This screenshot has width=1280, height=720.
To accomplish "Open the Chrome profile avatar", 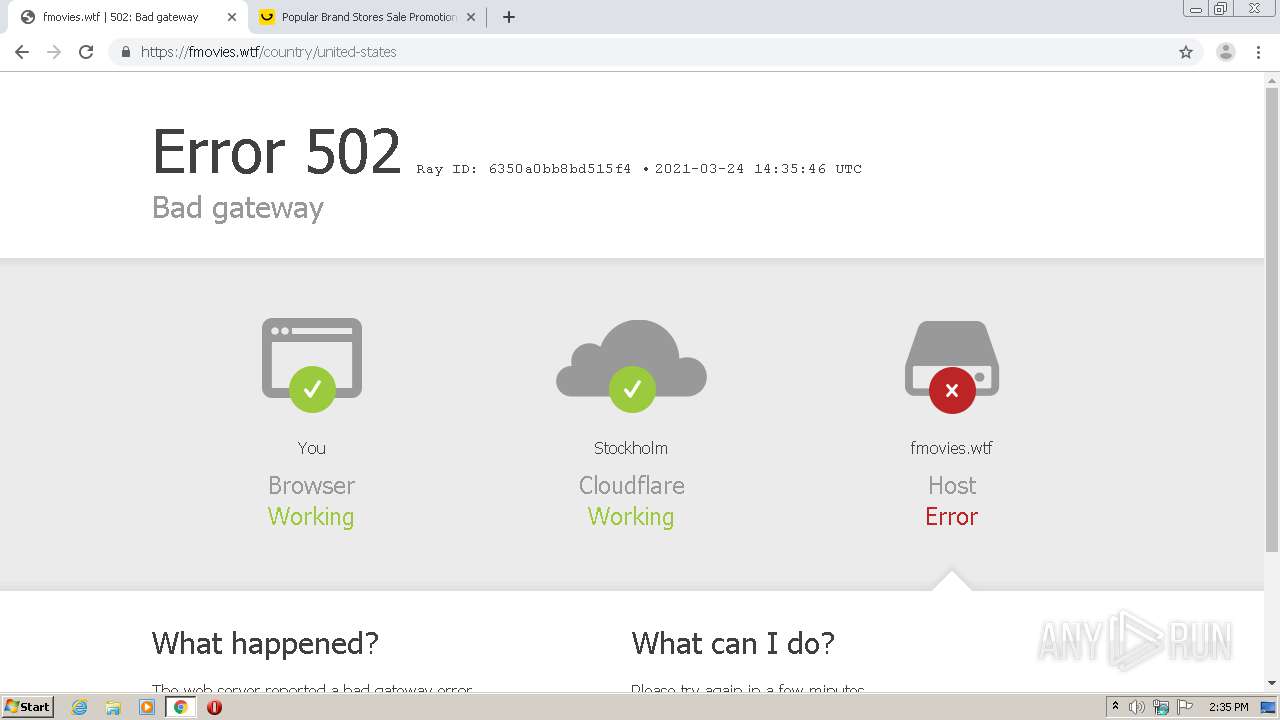I will point(1226,52).
